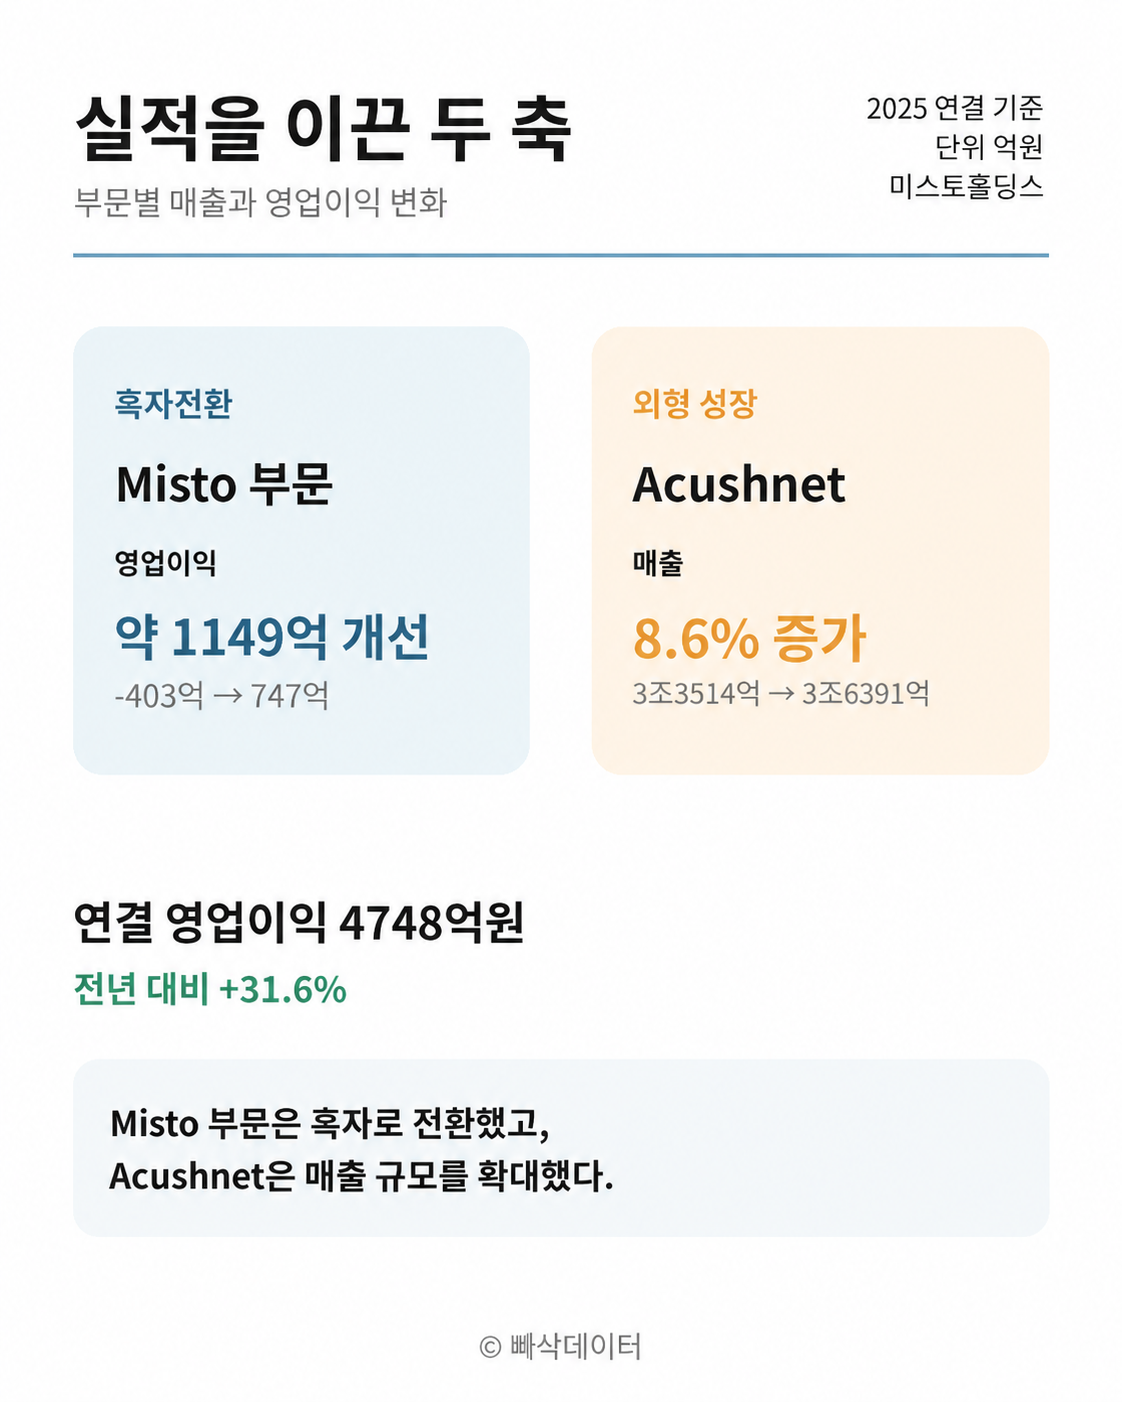The height and width of the screenshot is (1402, 1122).
Task: Click the 흑자전환 tag in blue card
Action: [x=173, y=404]
